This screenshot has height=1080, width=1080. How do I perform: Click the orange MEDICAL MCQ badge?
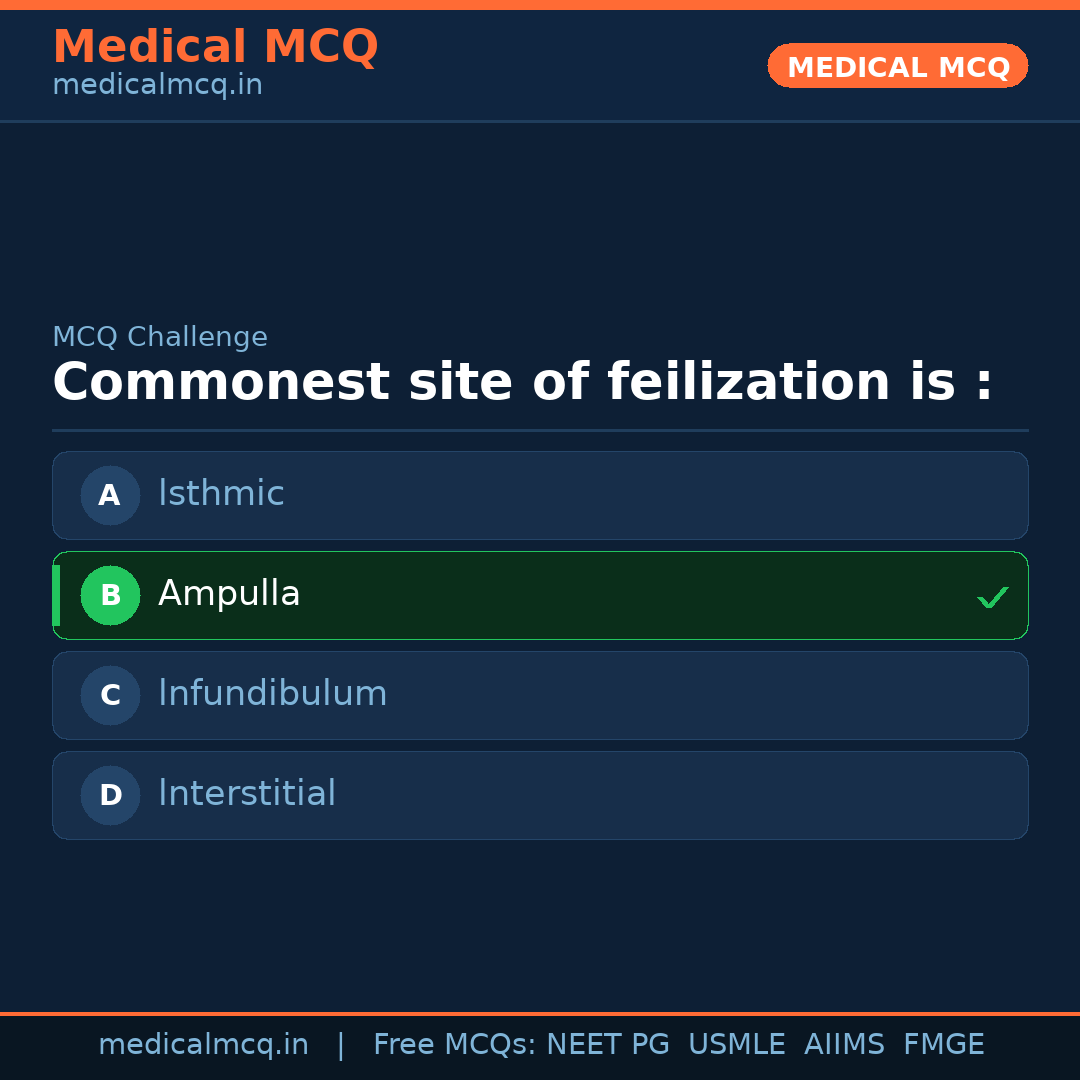pos(897,66)
